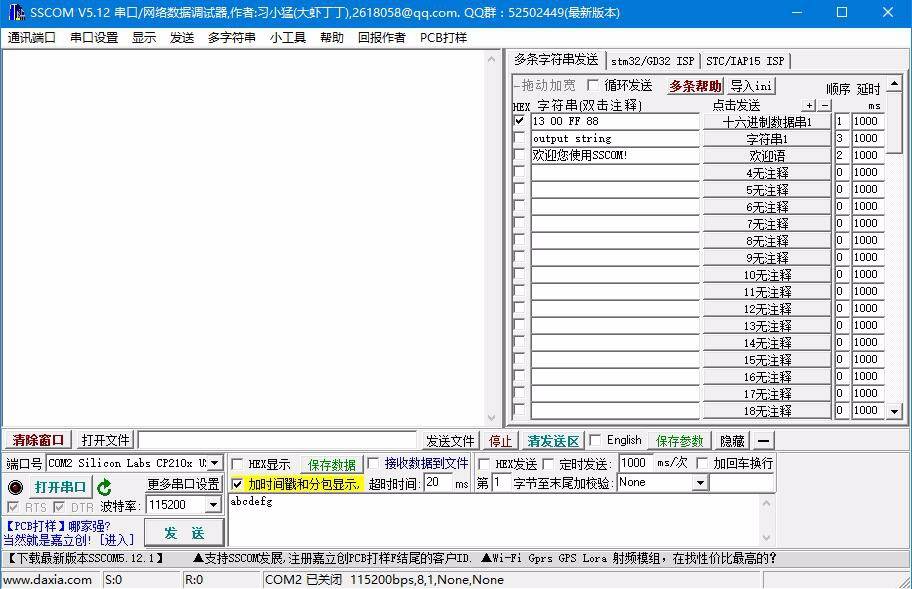Click the plus button to add rows
The width and height of the screenshot is (912, 589).
[x=809, y=105]
